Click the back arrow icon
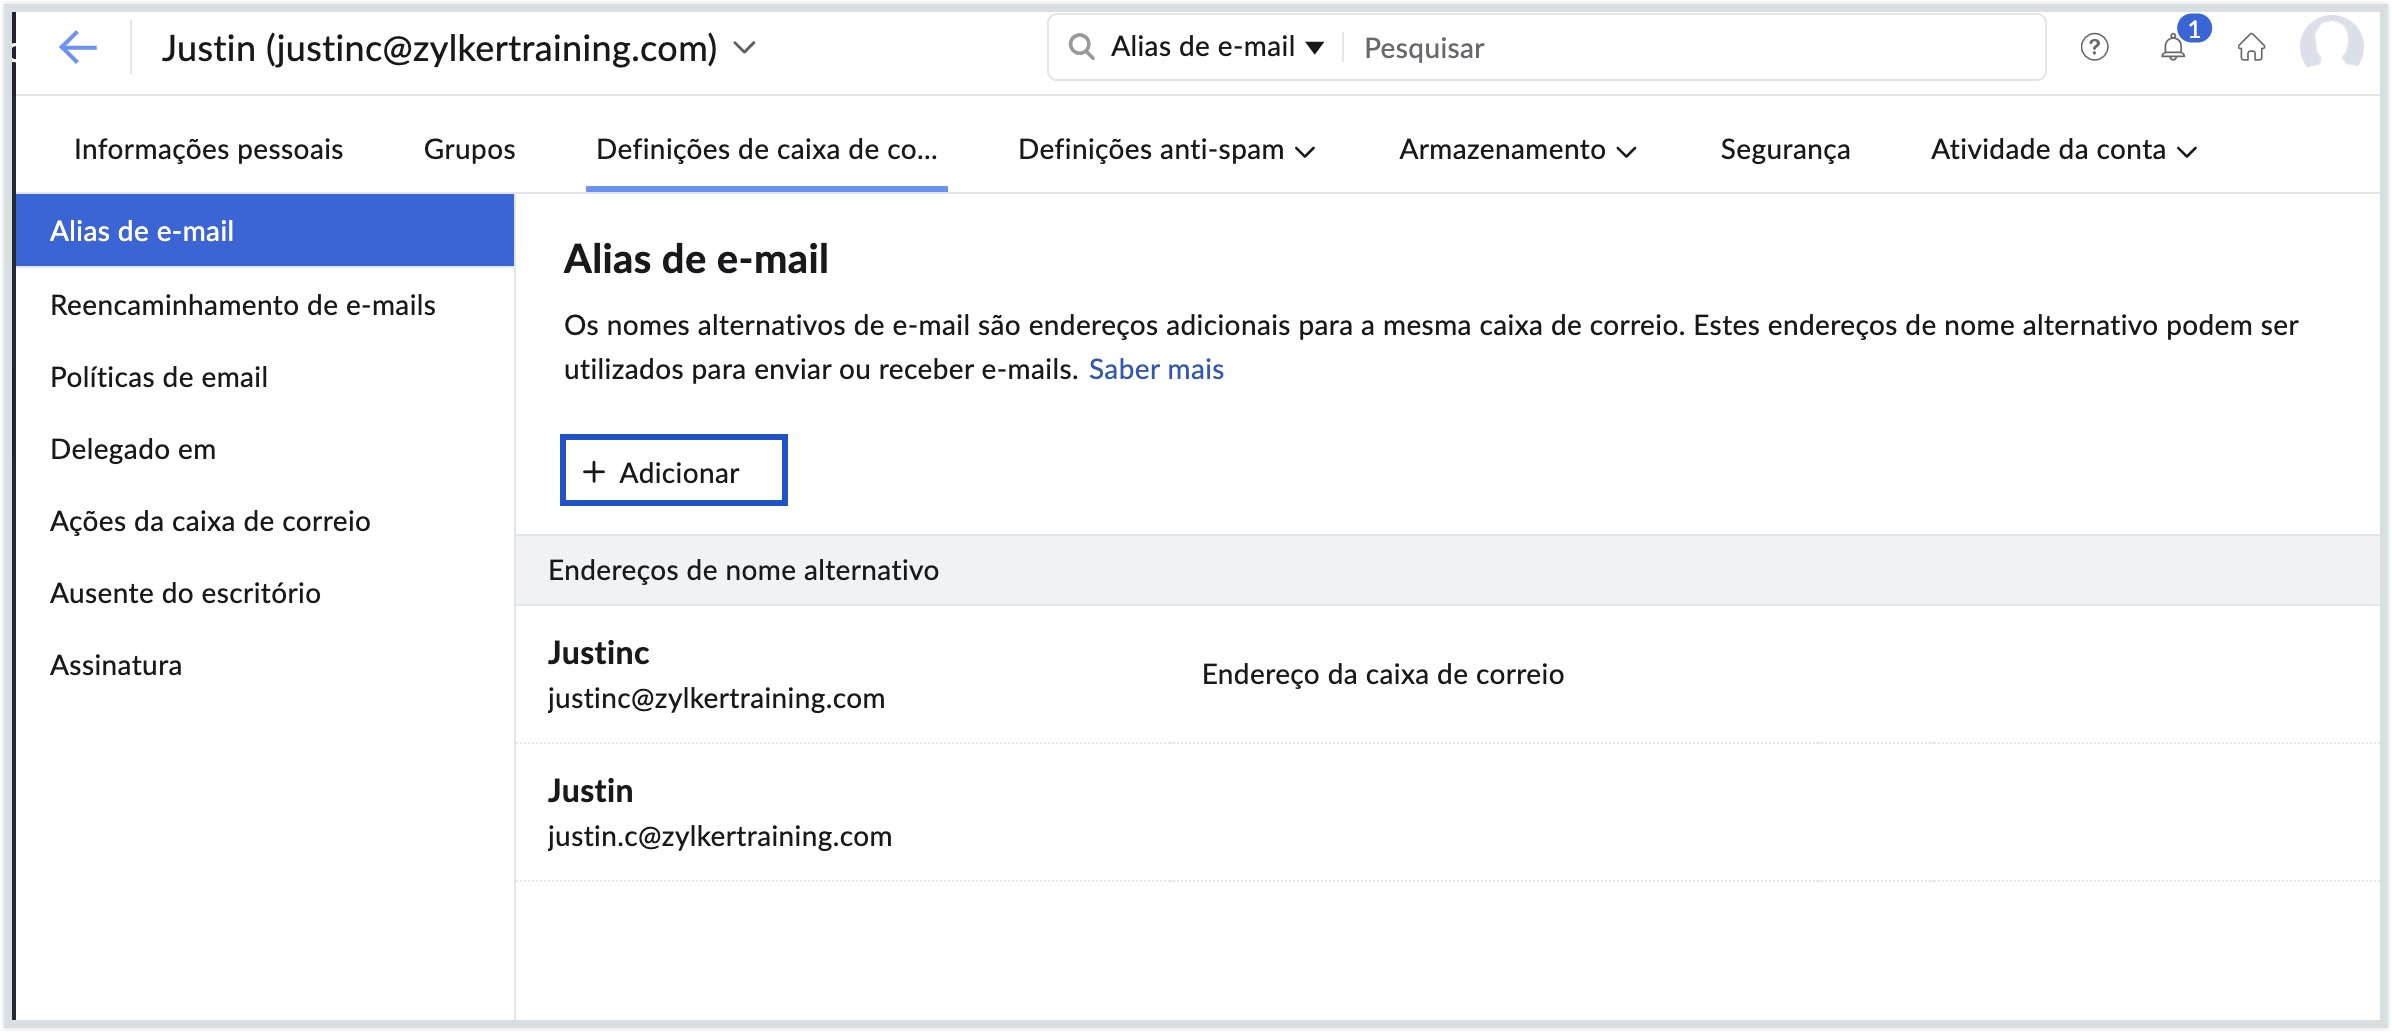Viewport: 2392px width, 1032px height. [77, 47]
